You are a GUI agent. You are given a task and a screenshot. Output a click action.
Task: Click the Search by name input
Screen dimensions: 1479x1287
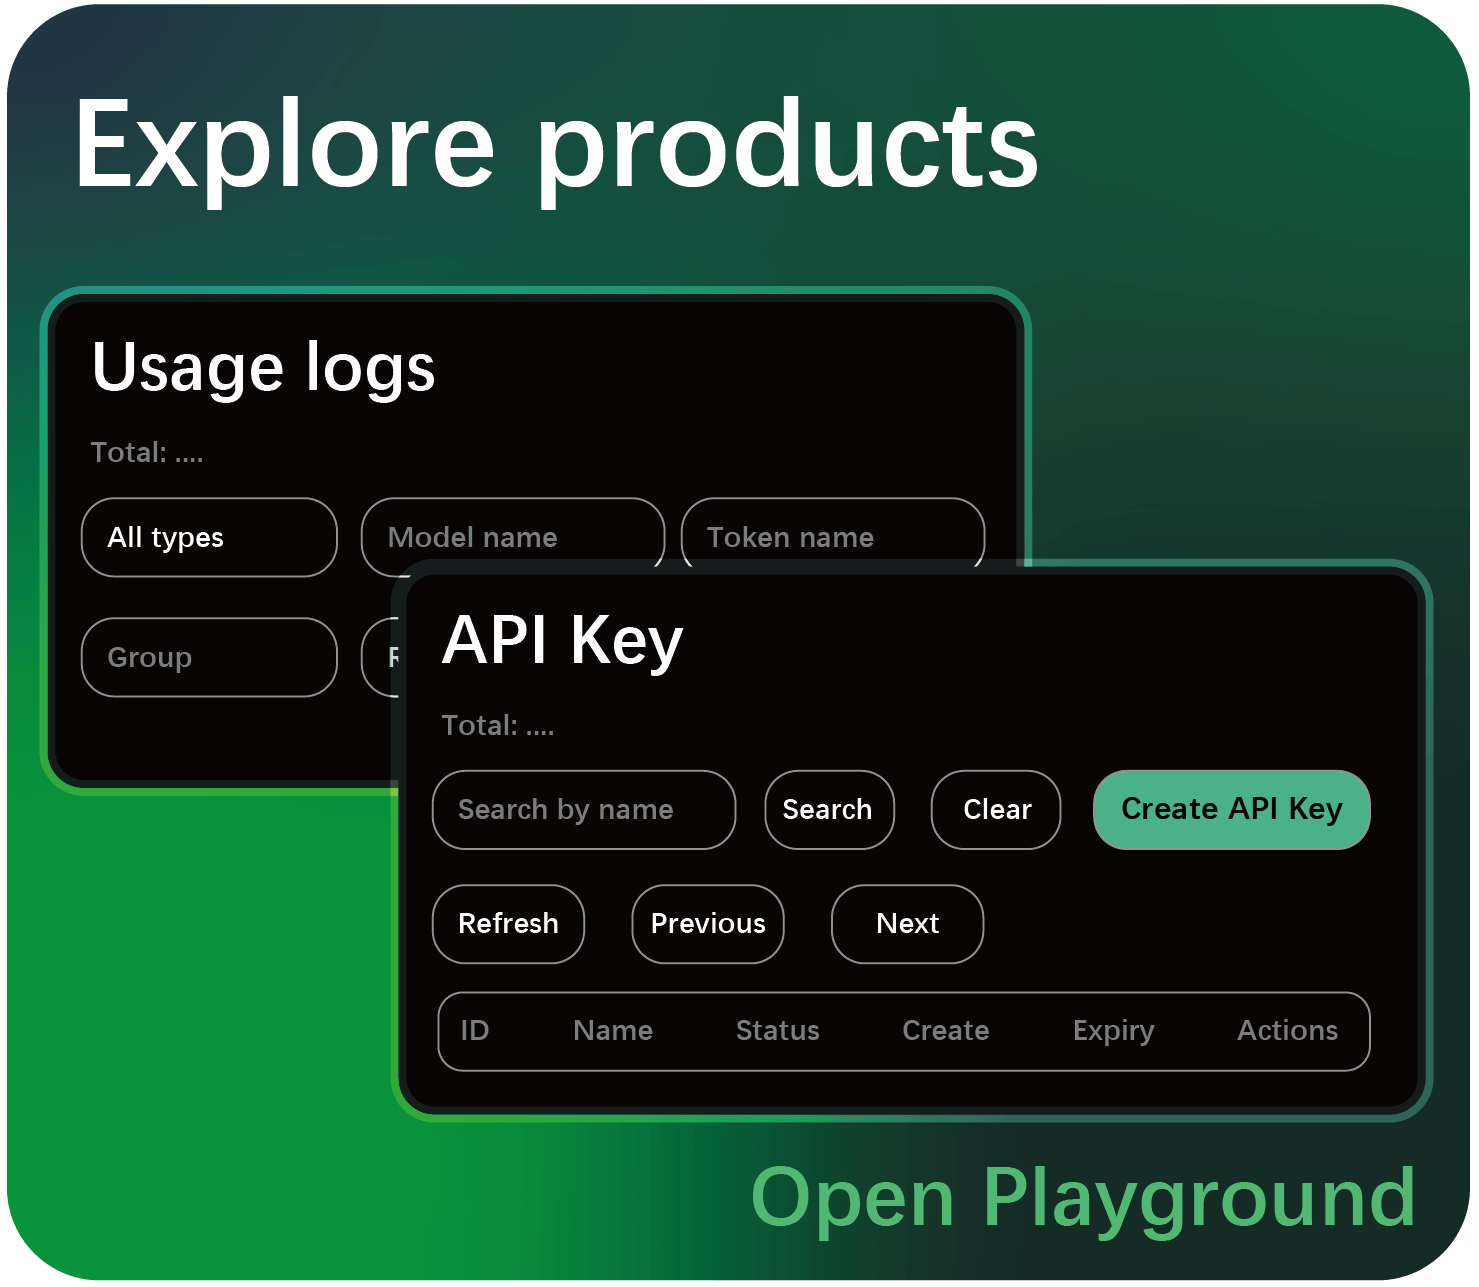pyautogui.click(x=584, y=810)
